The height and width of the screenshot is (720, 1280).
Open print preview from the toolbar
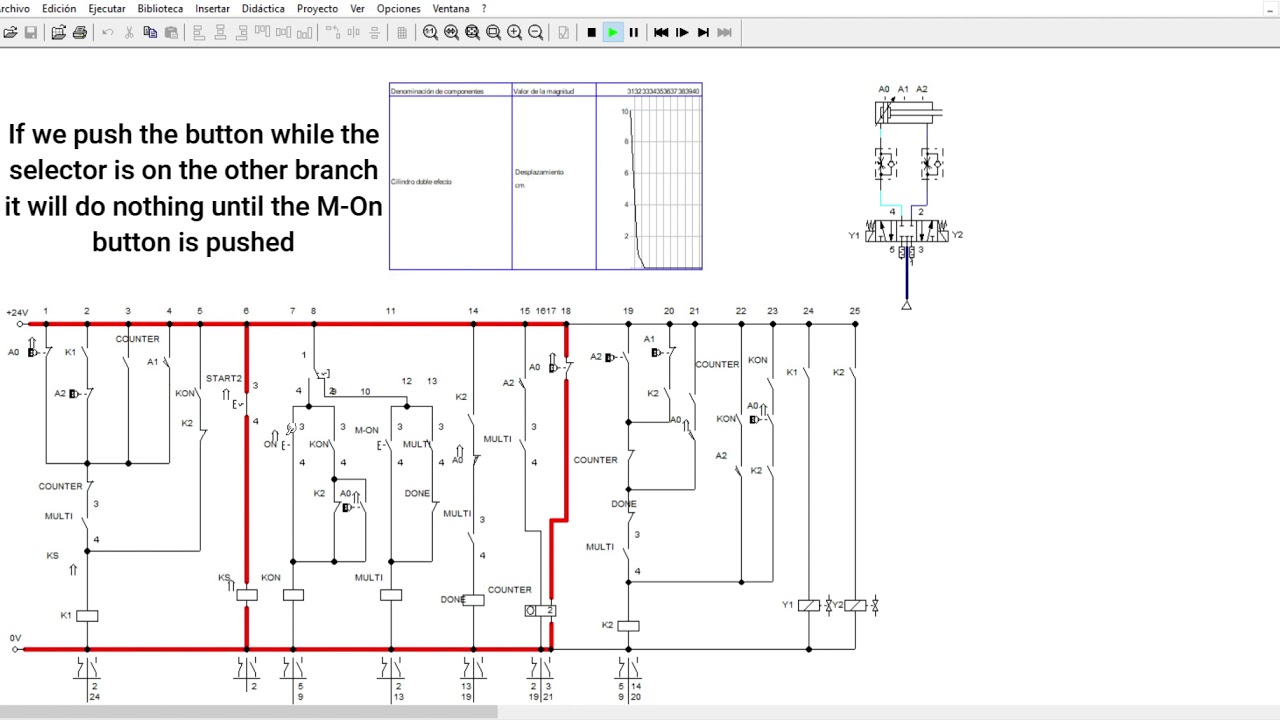[59, 33]
